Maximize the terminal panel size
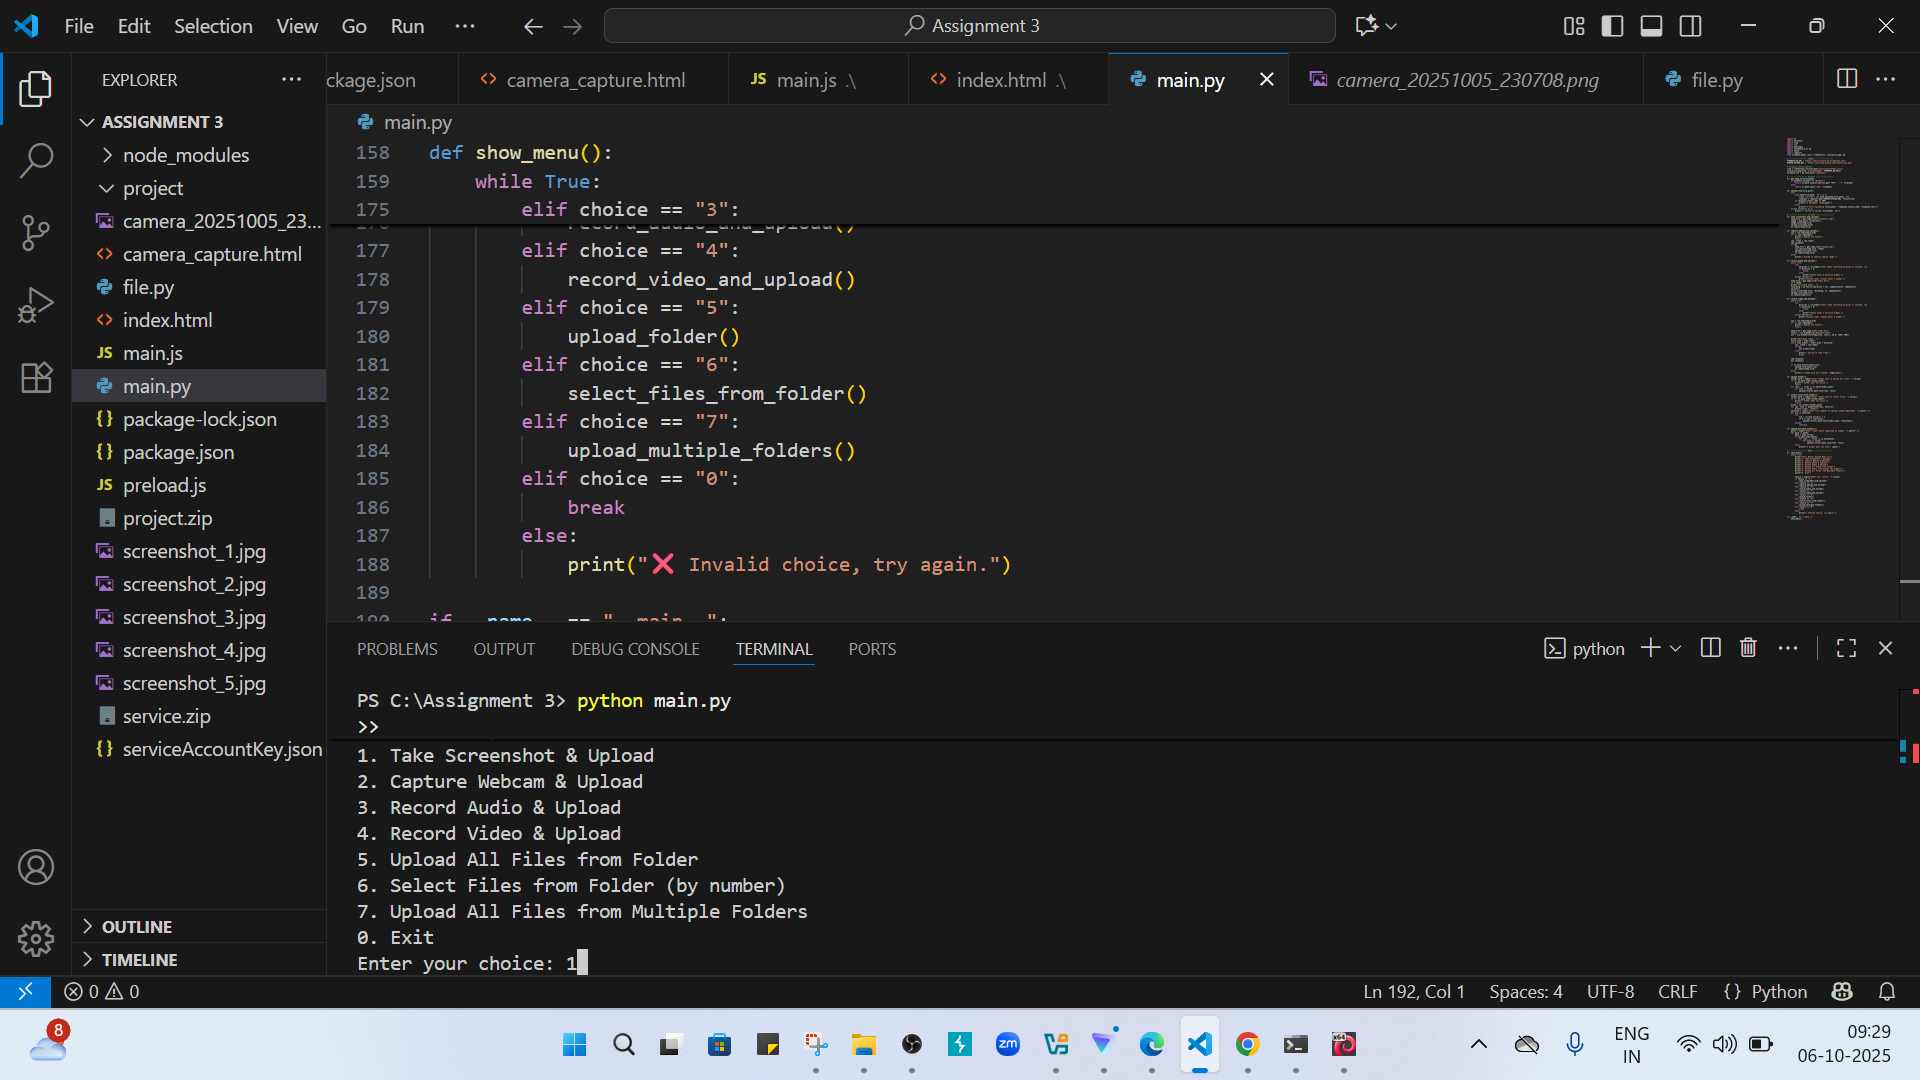Screen dimensions: 1920x1080 click(x=1846, y=648)
